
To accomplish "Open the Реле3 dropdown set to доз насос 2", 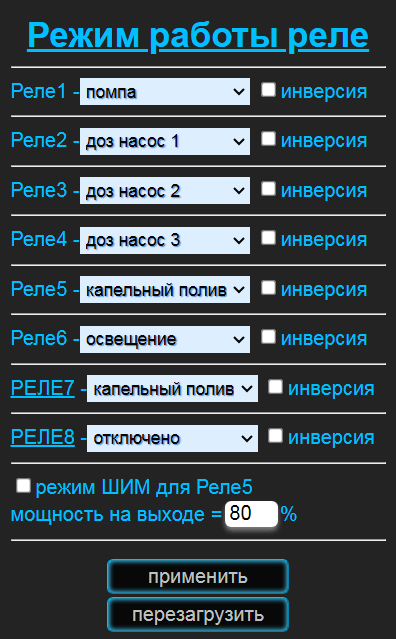I will pyautogui.click(x=165, y=191).
